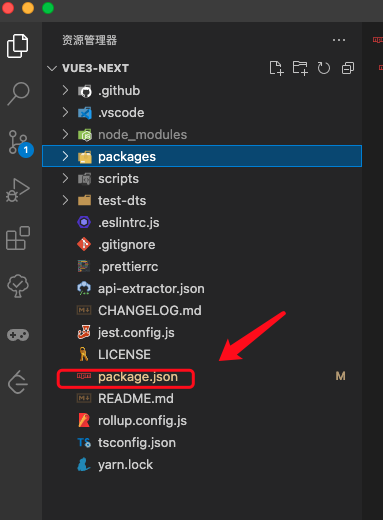Screen dimensions: 383x520
Task: Click the Jest icon beside jest.config.js
Action: coord(84,332)
